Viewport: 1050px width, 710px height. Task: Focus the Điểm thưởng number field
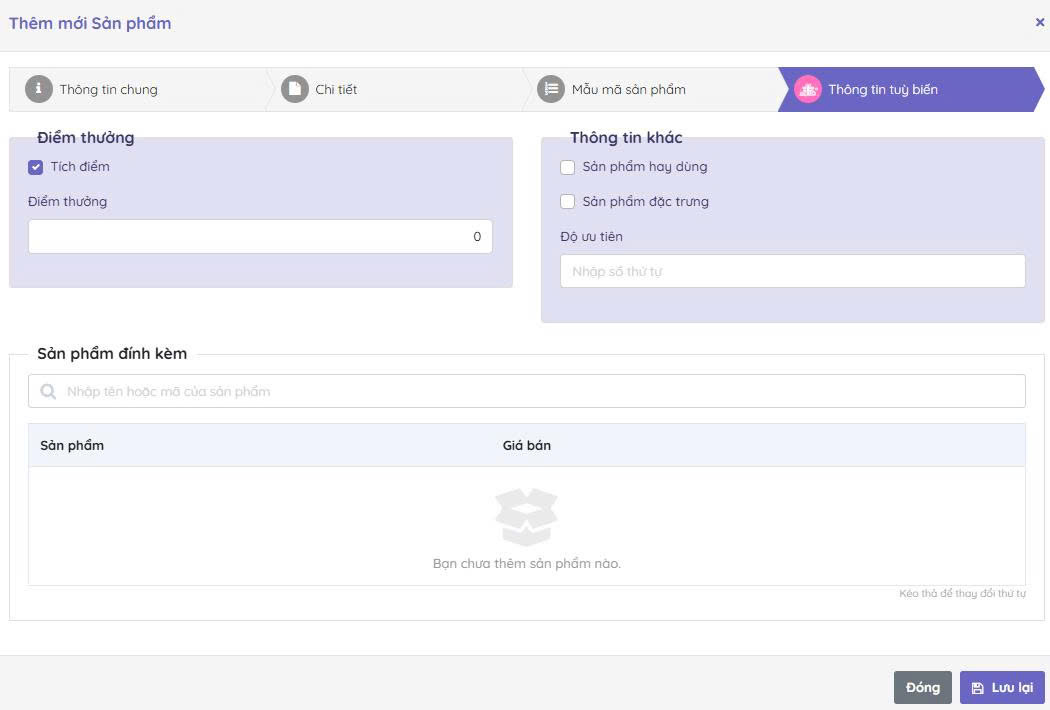pyautogui.click(x=260, y=237)
